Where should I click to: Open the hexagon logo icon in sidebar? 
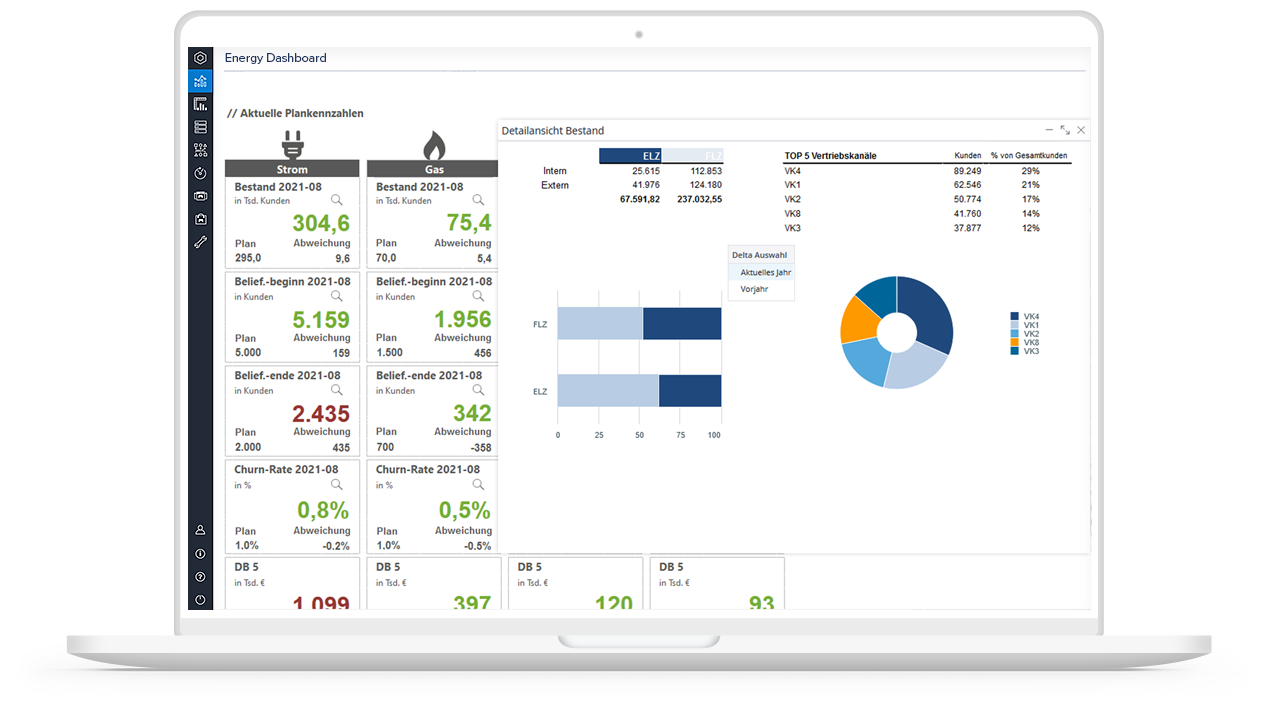pyautogui.click(x=200, y=58)
